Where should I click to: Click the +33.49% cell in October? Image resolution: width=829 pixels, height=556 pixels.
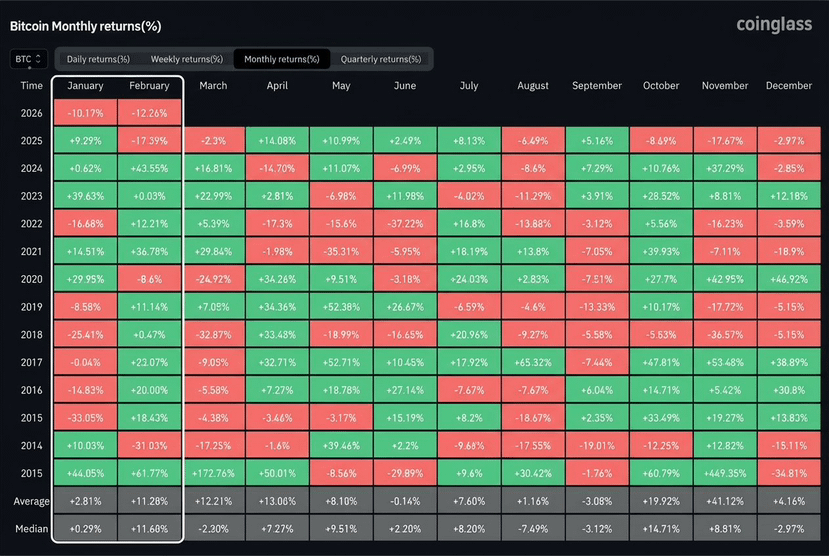[x=661, y=418]
